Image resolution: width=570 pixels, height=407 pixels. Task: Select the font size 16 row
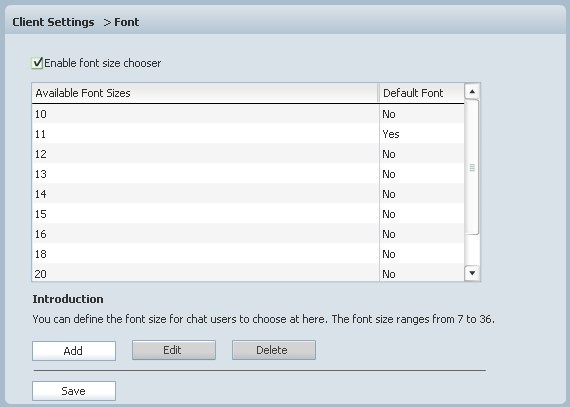tap(248, 234)
